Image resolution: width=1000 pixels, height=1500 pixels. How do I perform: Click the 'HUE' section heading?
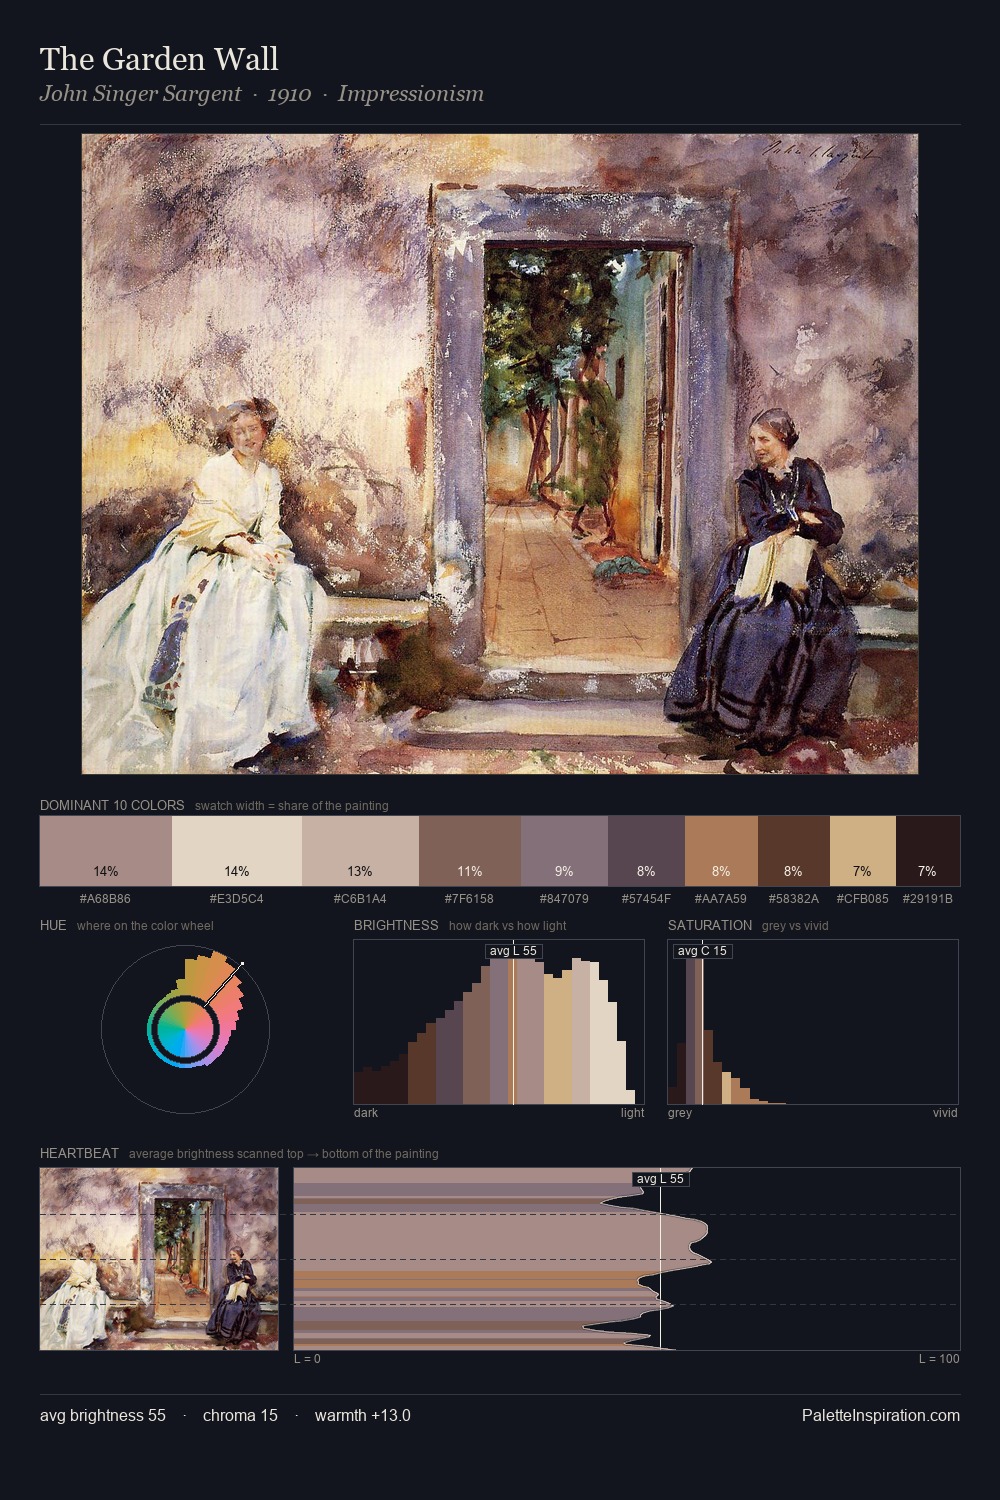coord(53,925)
